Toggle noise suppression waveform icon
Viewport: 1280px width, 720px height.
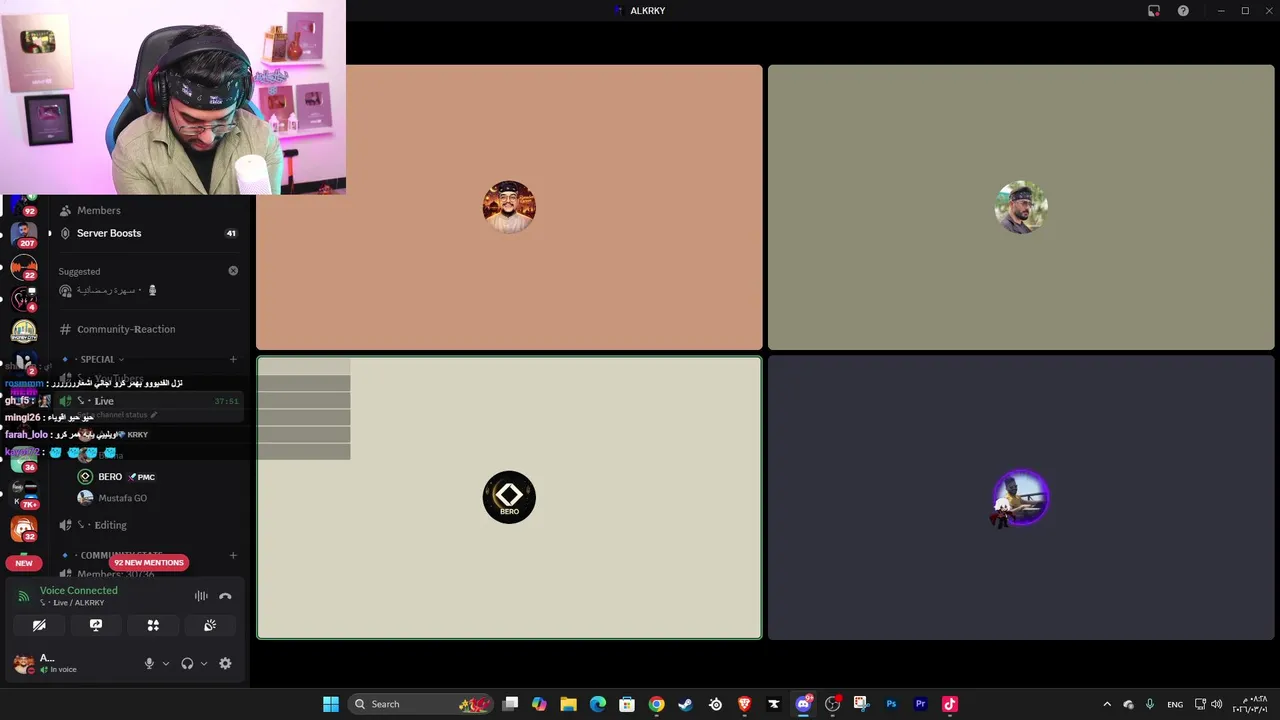(201, 596)
